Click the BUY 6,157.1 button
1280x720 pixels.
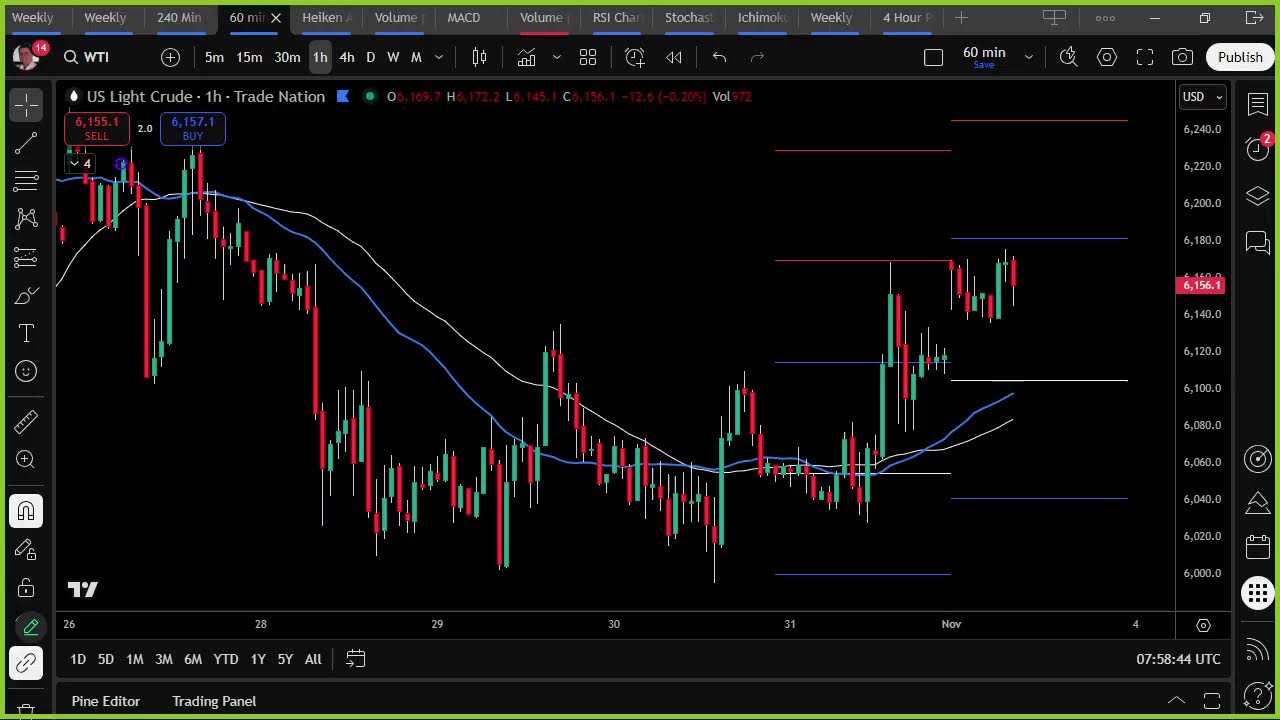point(193,128)
